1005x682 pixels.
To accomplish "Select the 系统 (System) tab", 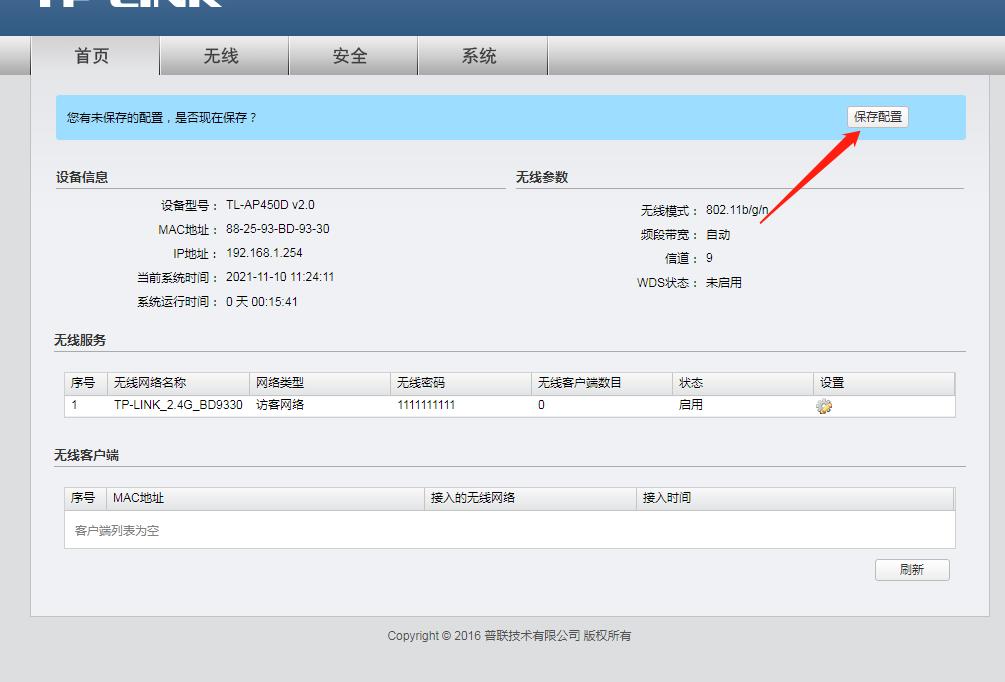I will (481, 55).
